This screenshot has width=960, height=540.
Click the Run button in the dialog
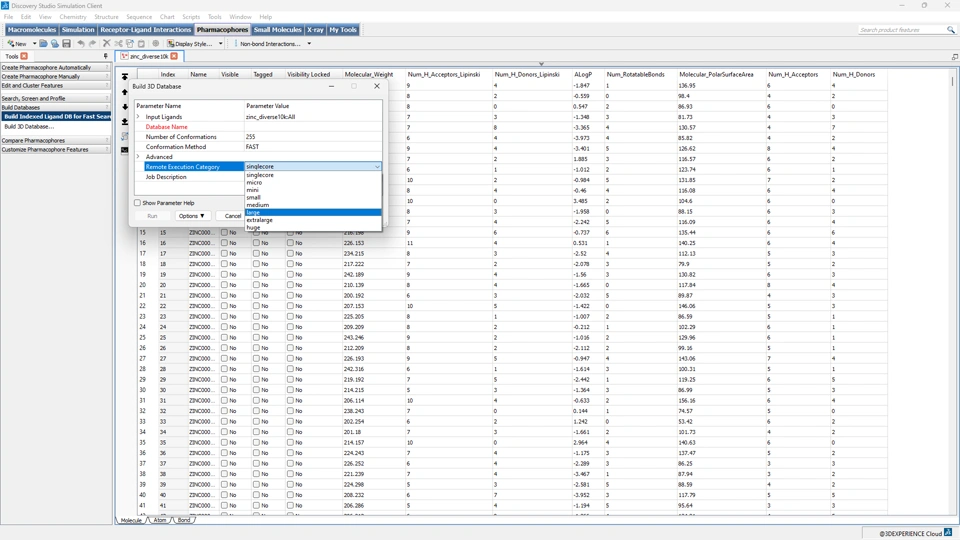pyautogui.click(x=152, y=216)
